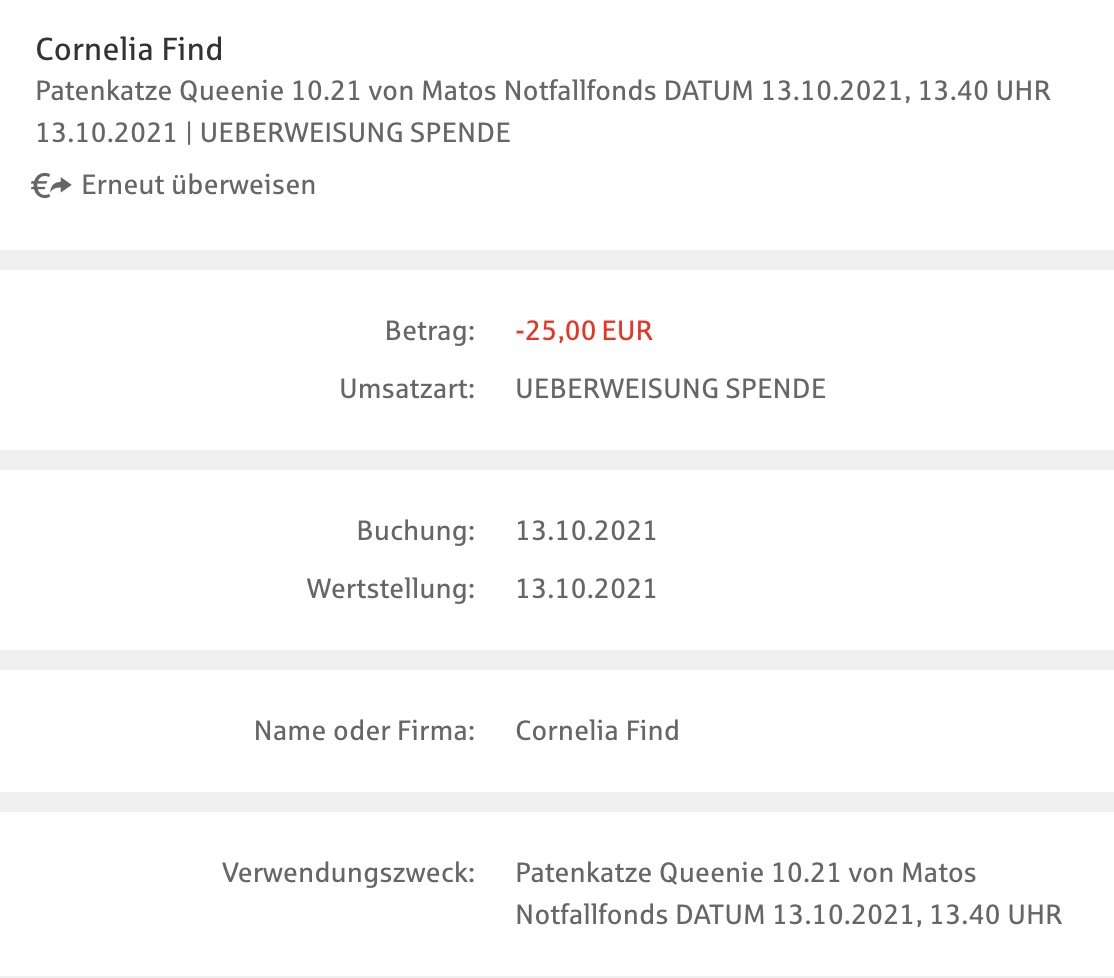Viewport: 1114px width, 978px height.
Task: Click the Umsatzart label
Action: (407, 389)
